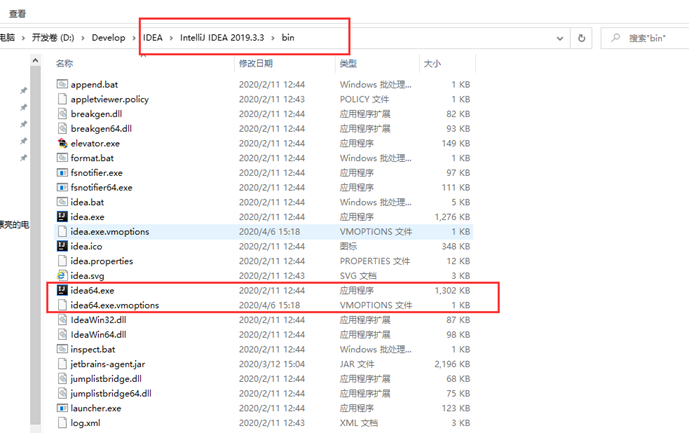Click IntelliJ IDEA 2019.3.3 breadcrumb segment
This screenshot has height=433, width=689.
pos(222,38)
